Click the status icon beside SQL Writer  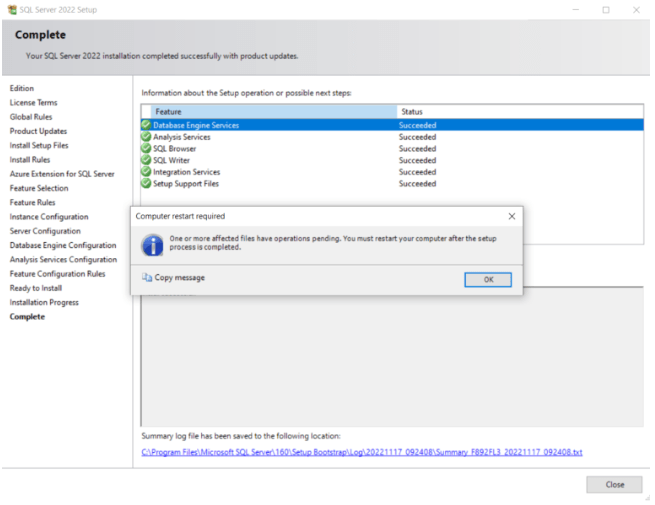pos(146,160)
